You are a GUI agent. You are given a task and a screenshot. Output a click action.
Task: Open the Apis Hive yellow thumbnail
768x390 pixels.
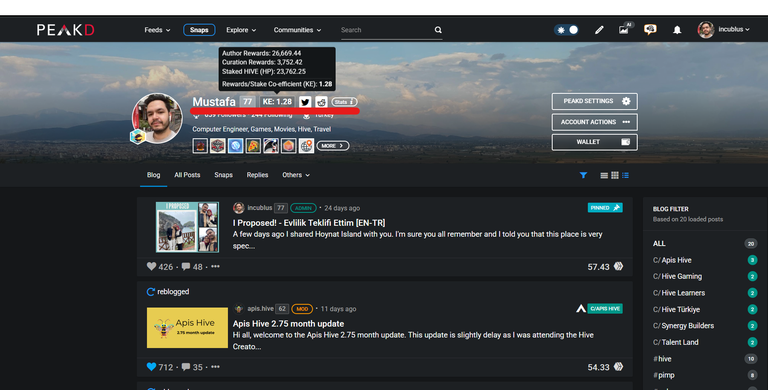[x=187, y=328]
